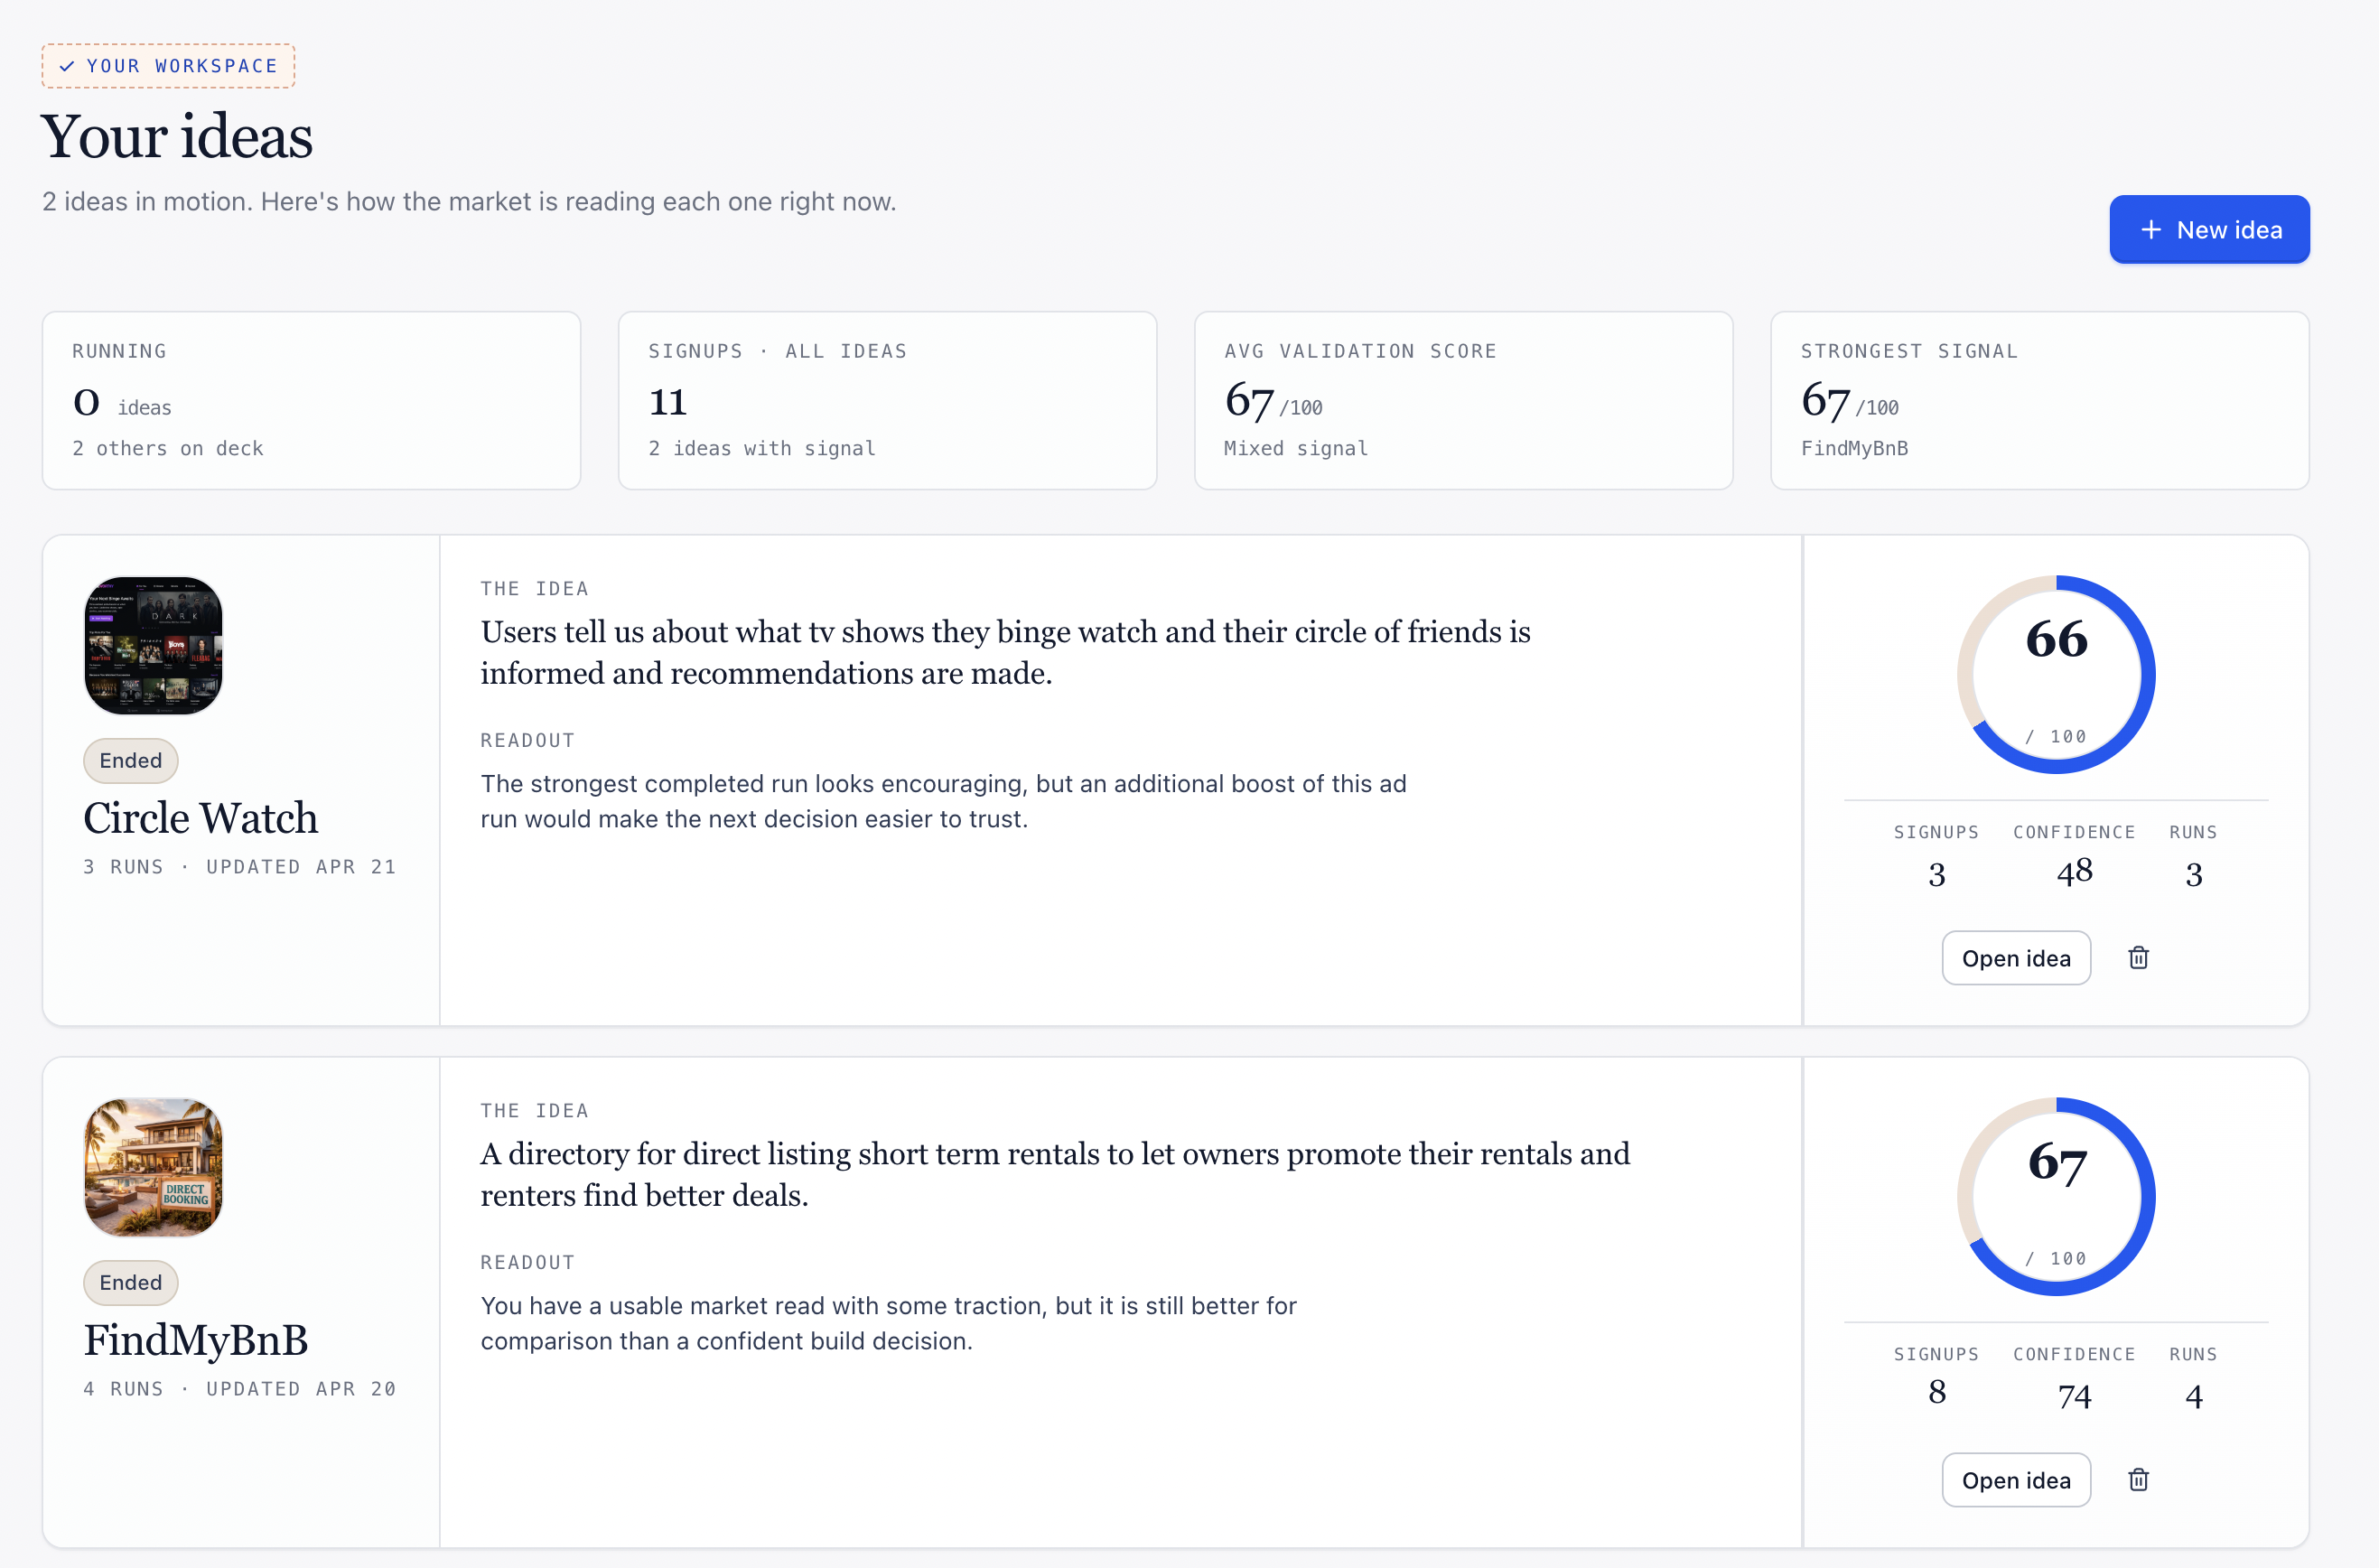This screenshot has width=2379, height=1568.
Task: Click the 67 score progress ring
Action: click(2055, 1196)
